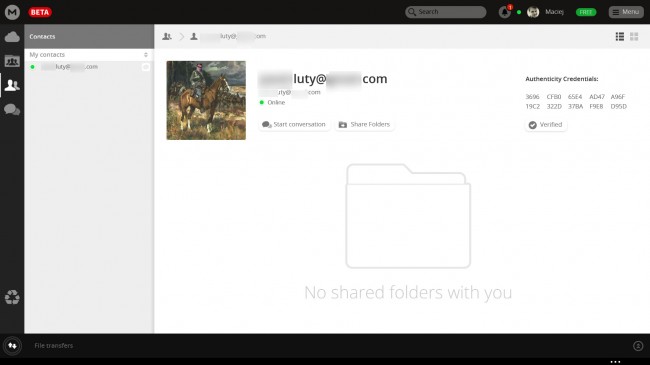Screen dimensions: 650x365
Task: Click the Verified credentials button
Action: [x=546, y=125]
